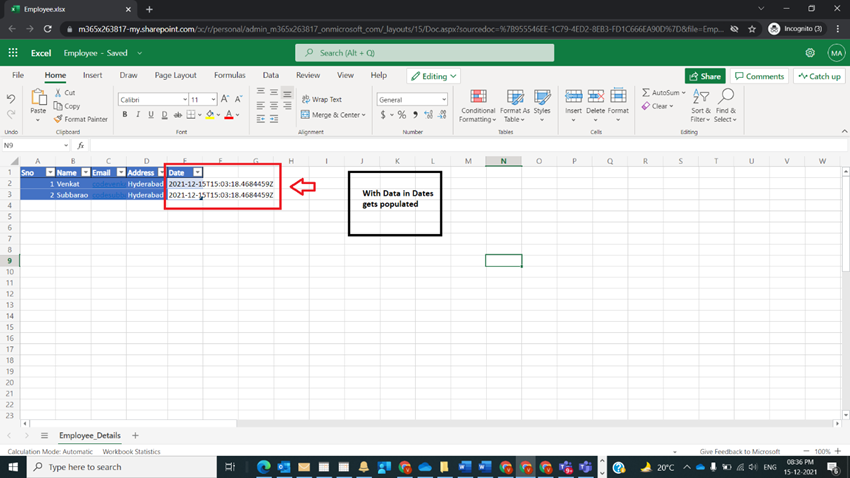850x478 pixels.
Task: Add a new sheet plus button
Action: [x=136, y=435]
